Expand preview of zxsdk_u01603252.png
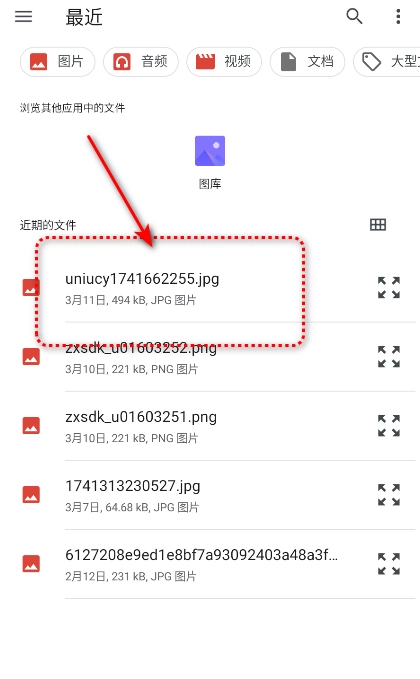 [x=389, y=357]
